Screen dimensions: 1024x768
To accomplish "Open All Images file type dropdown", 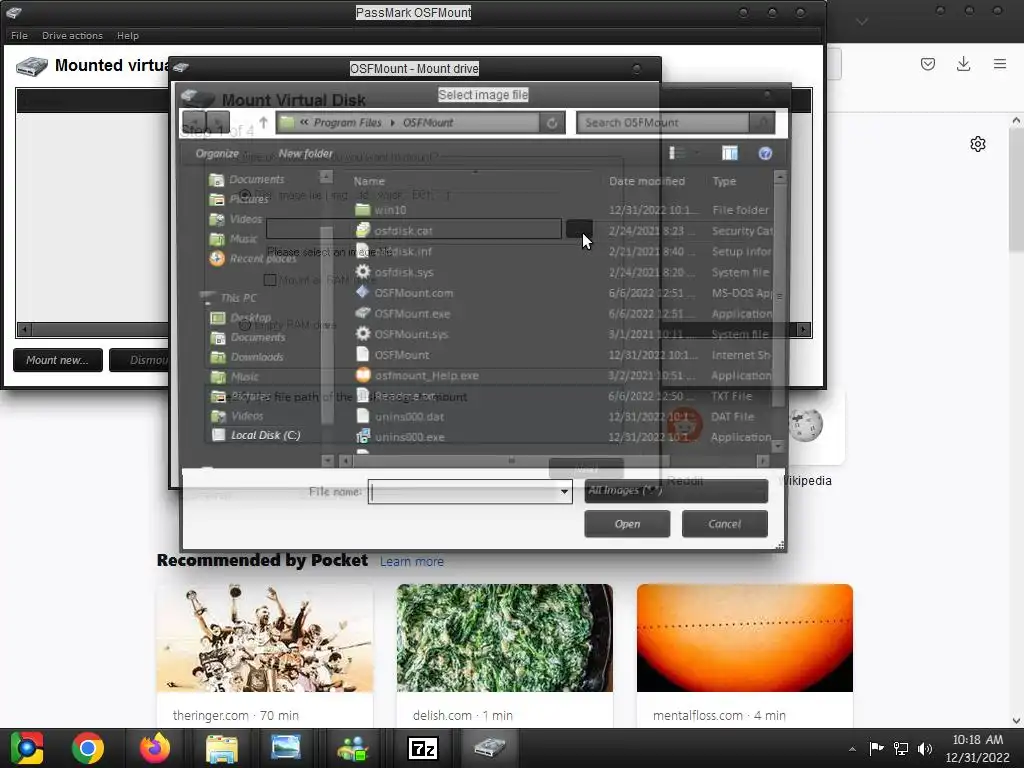I will point(676,490).
